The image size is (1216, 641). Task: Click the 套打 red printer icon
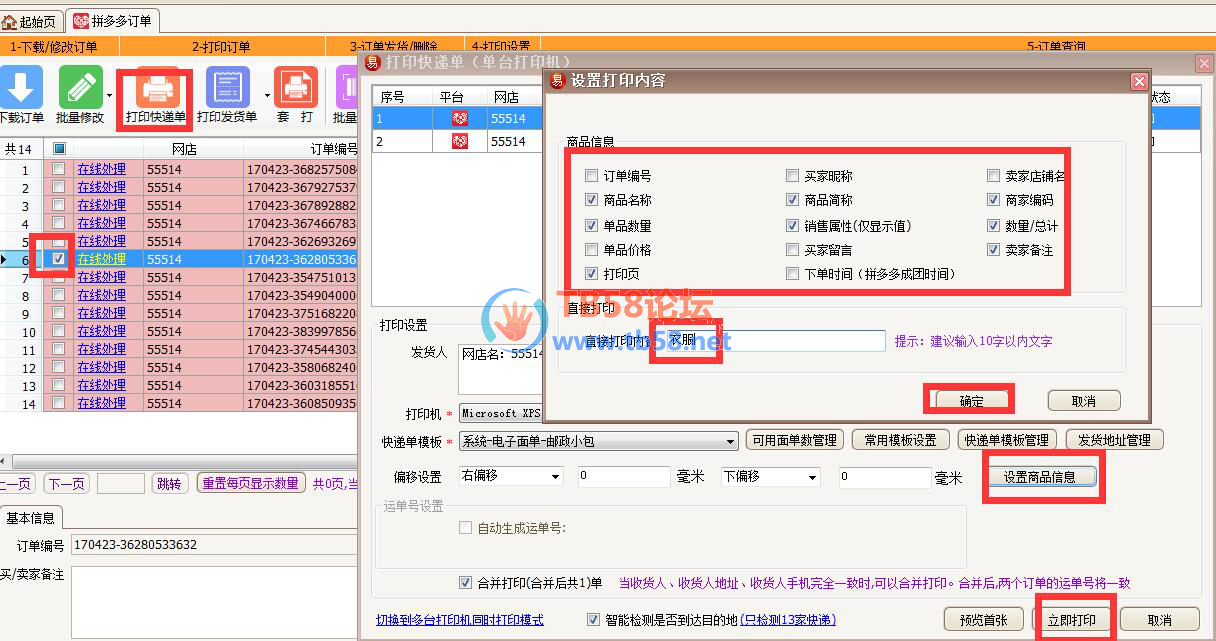[x=295, y=87]
